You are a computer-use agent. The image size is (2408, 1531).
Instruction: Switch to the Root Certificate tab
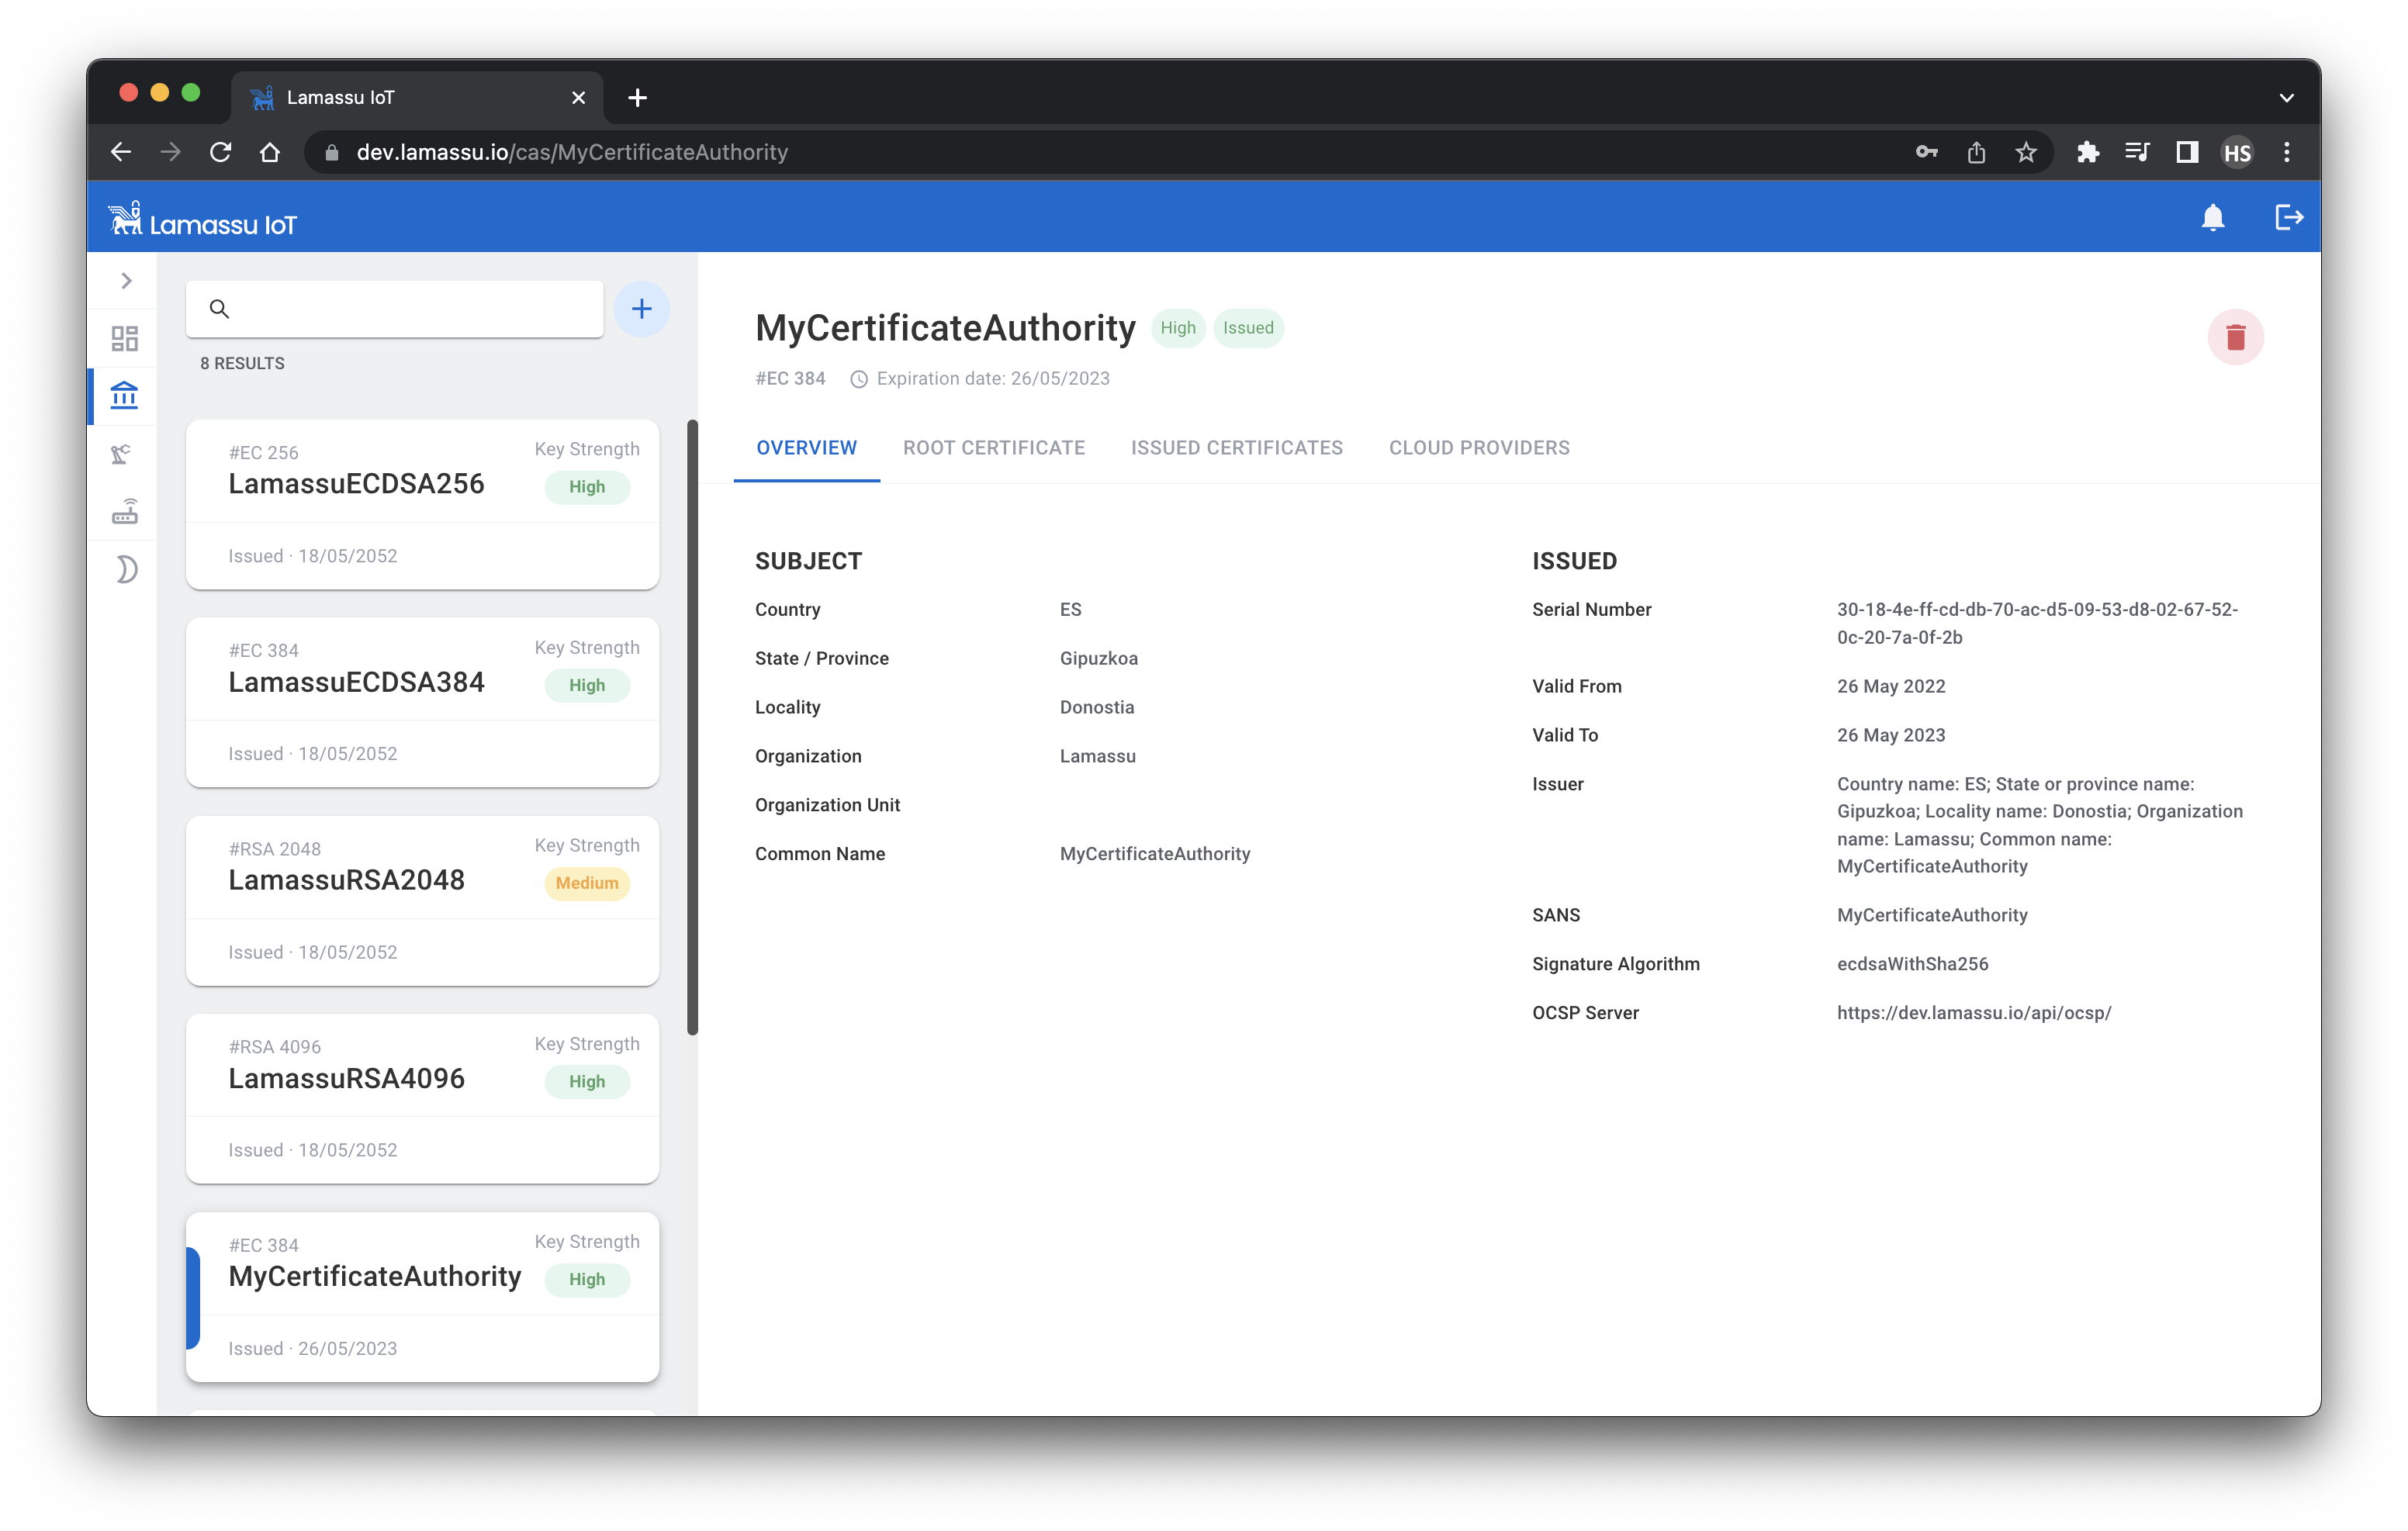[994, 448]
